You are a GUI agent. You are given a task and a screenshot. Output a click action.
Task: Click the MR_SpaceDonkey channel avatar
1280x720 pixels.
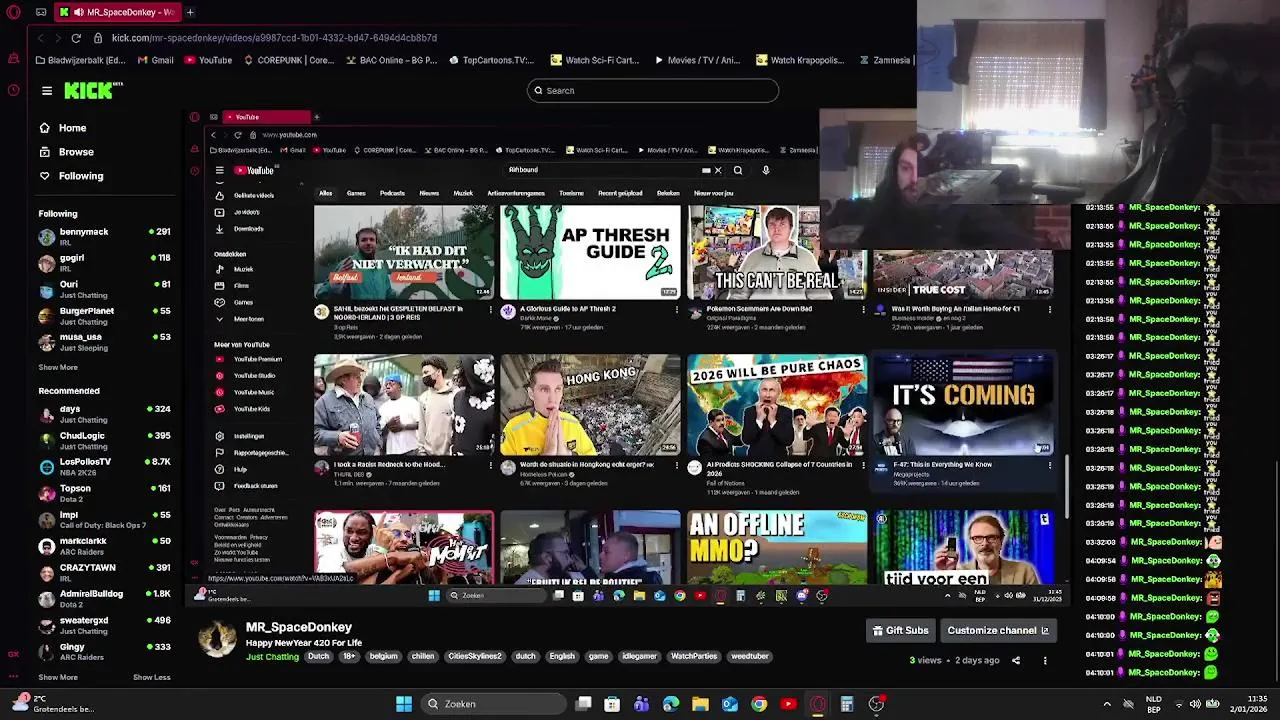(x=216, y=638)
